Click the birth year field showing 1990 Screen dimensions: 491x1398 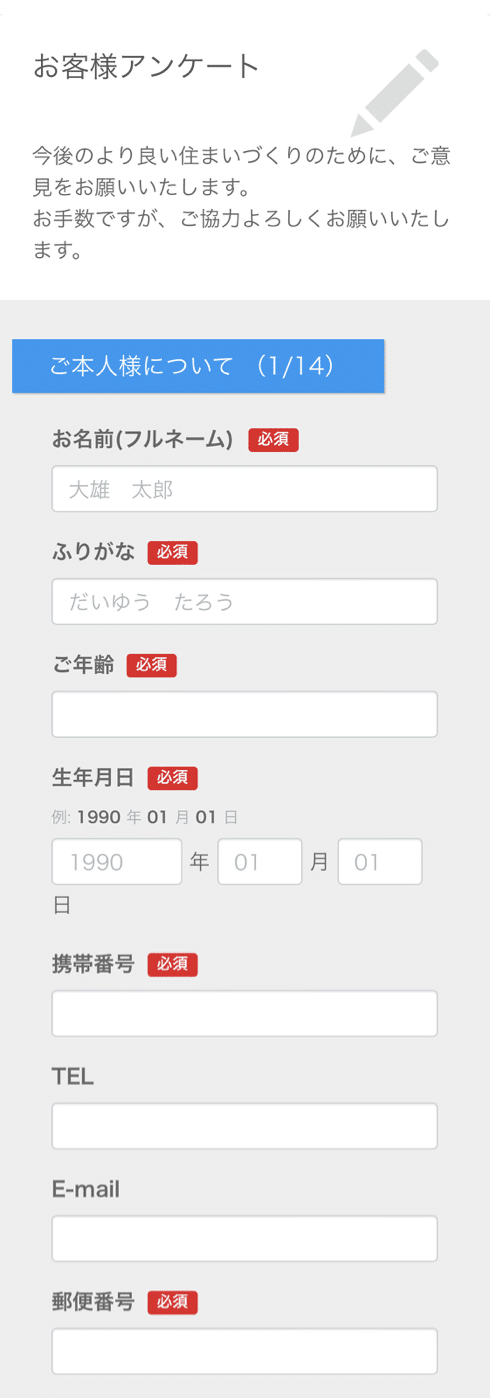pos(117,862)
